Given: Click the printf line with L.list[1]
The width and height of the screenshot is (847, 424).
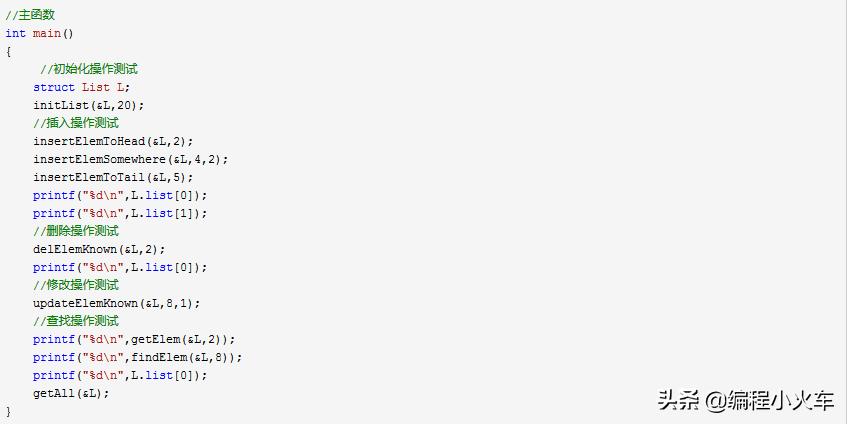Looking at the screenshot, I should click(x=120, y=213).
